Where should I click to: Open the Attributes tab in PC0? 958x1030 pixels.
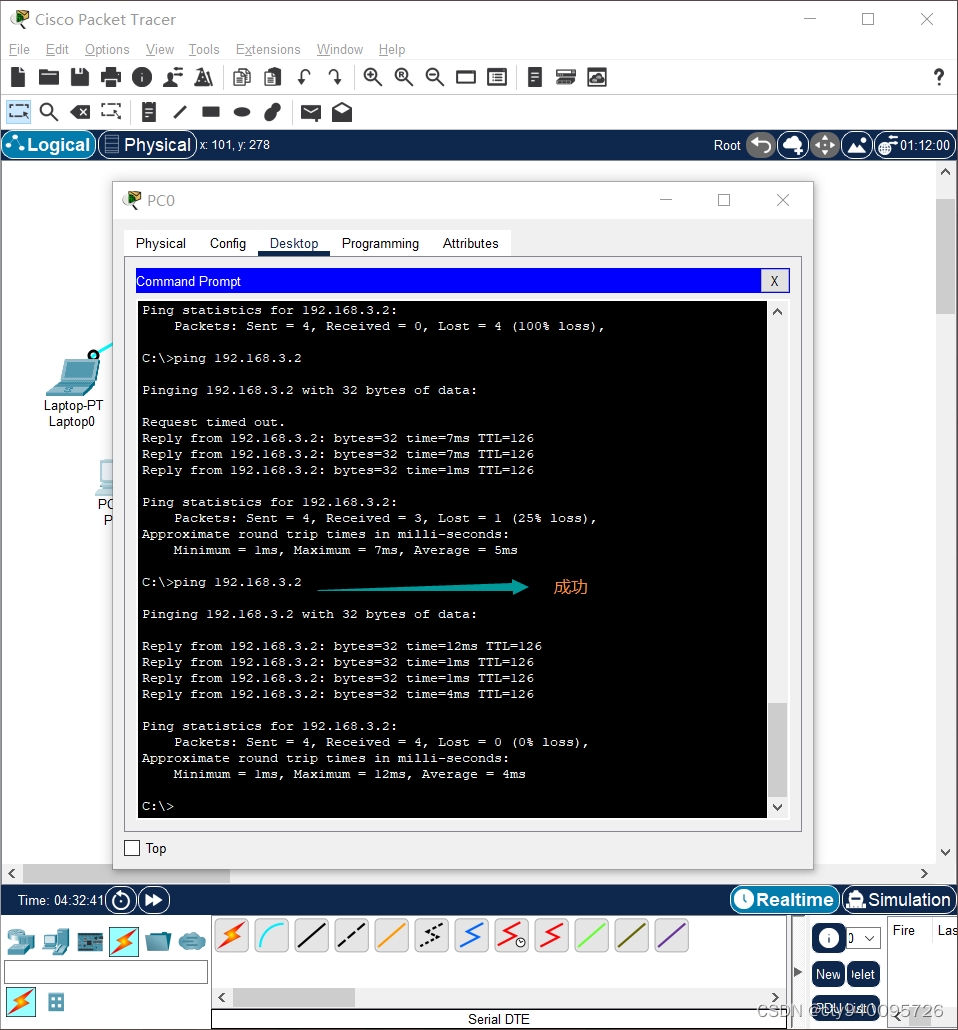point(470,243)
